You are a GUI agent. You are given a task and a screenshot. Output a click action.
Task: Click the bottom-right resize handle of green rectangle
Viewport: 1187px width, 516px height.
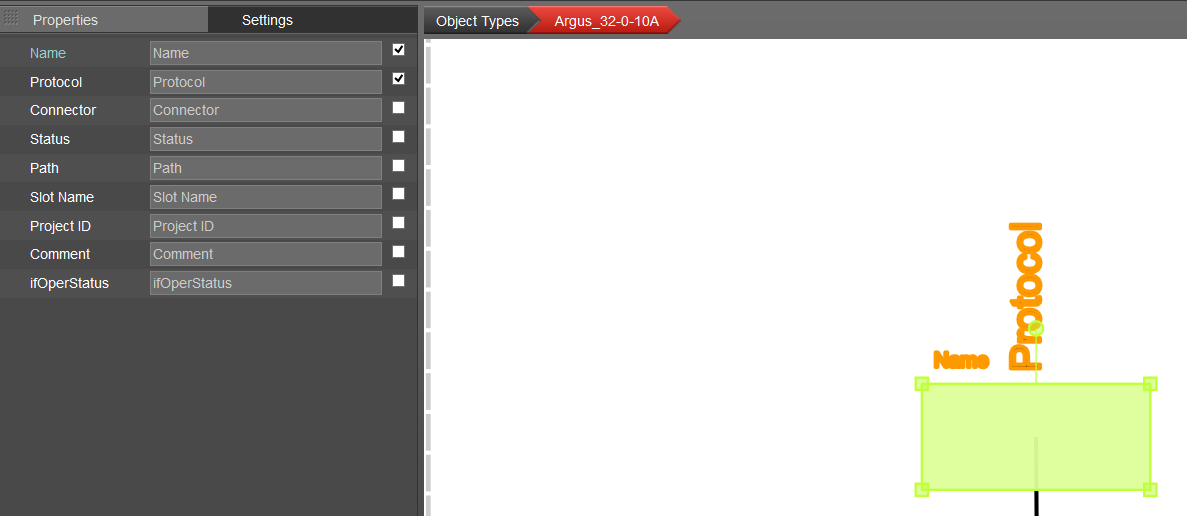(x=1150, y=489)
